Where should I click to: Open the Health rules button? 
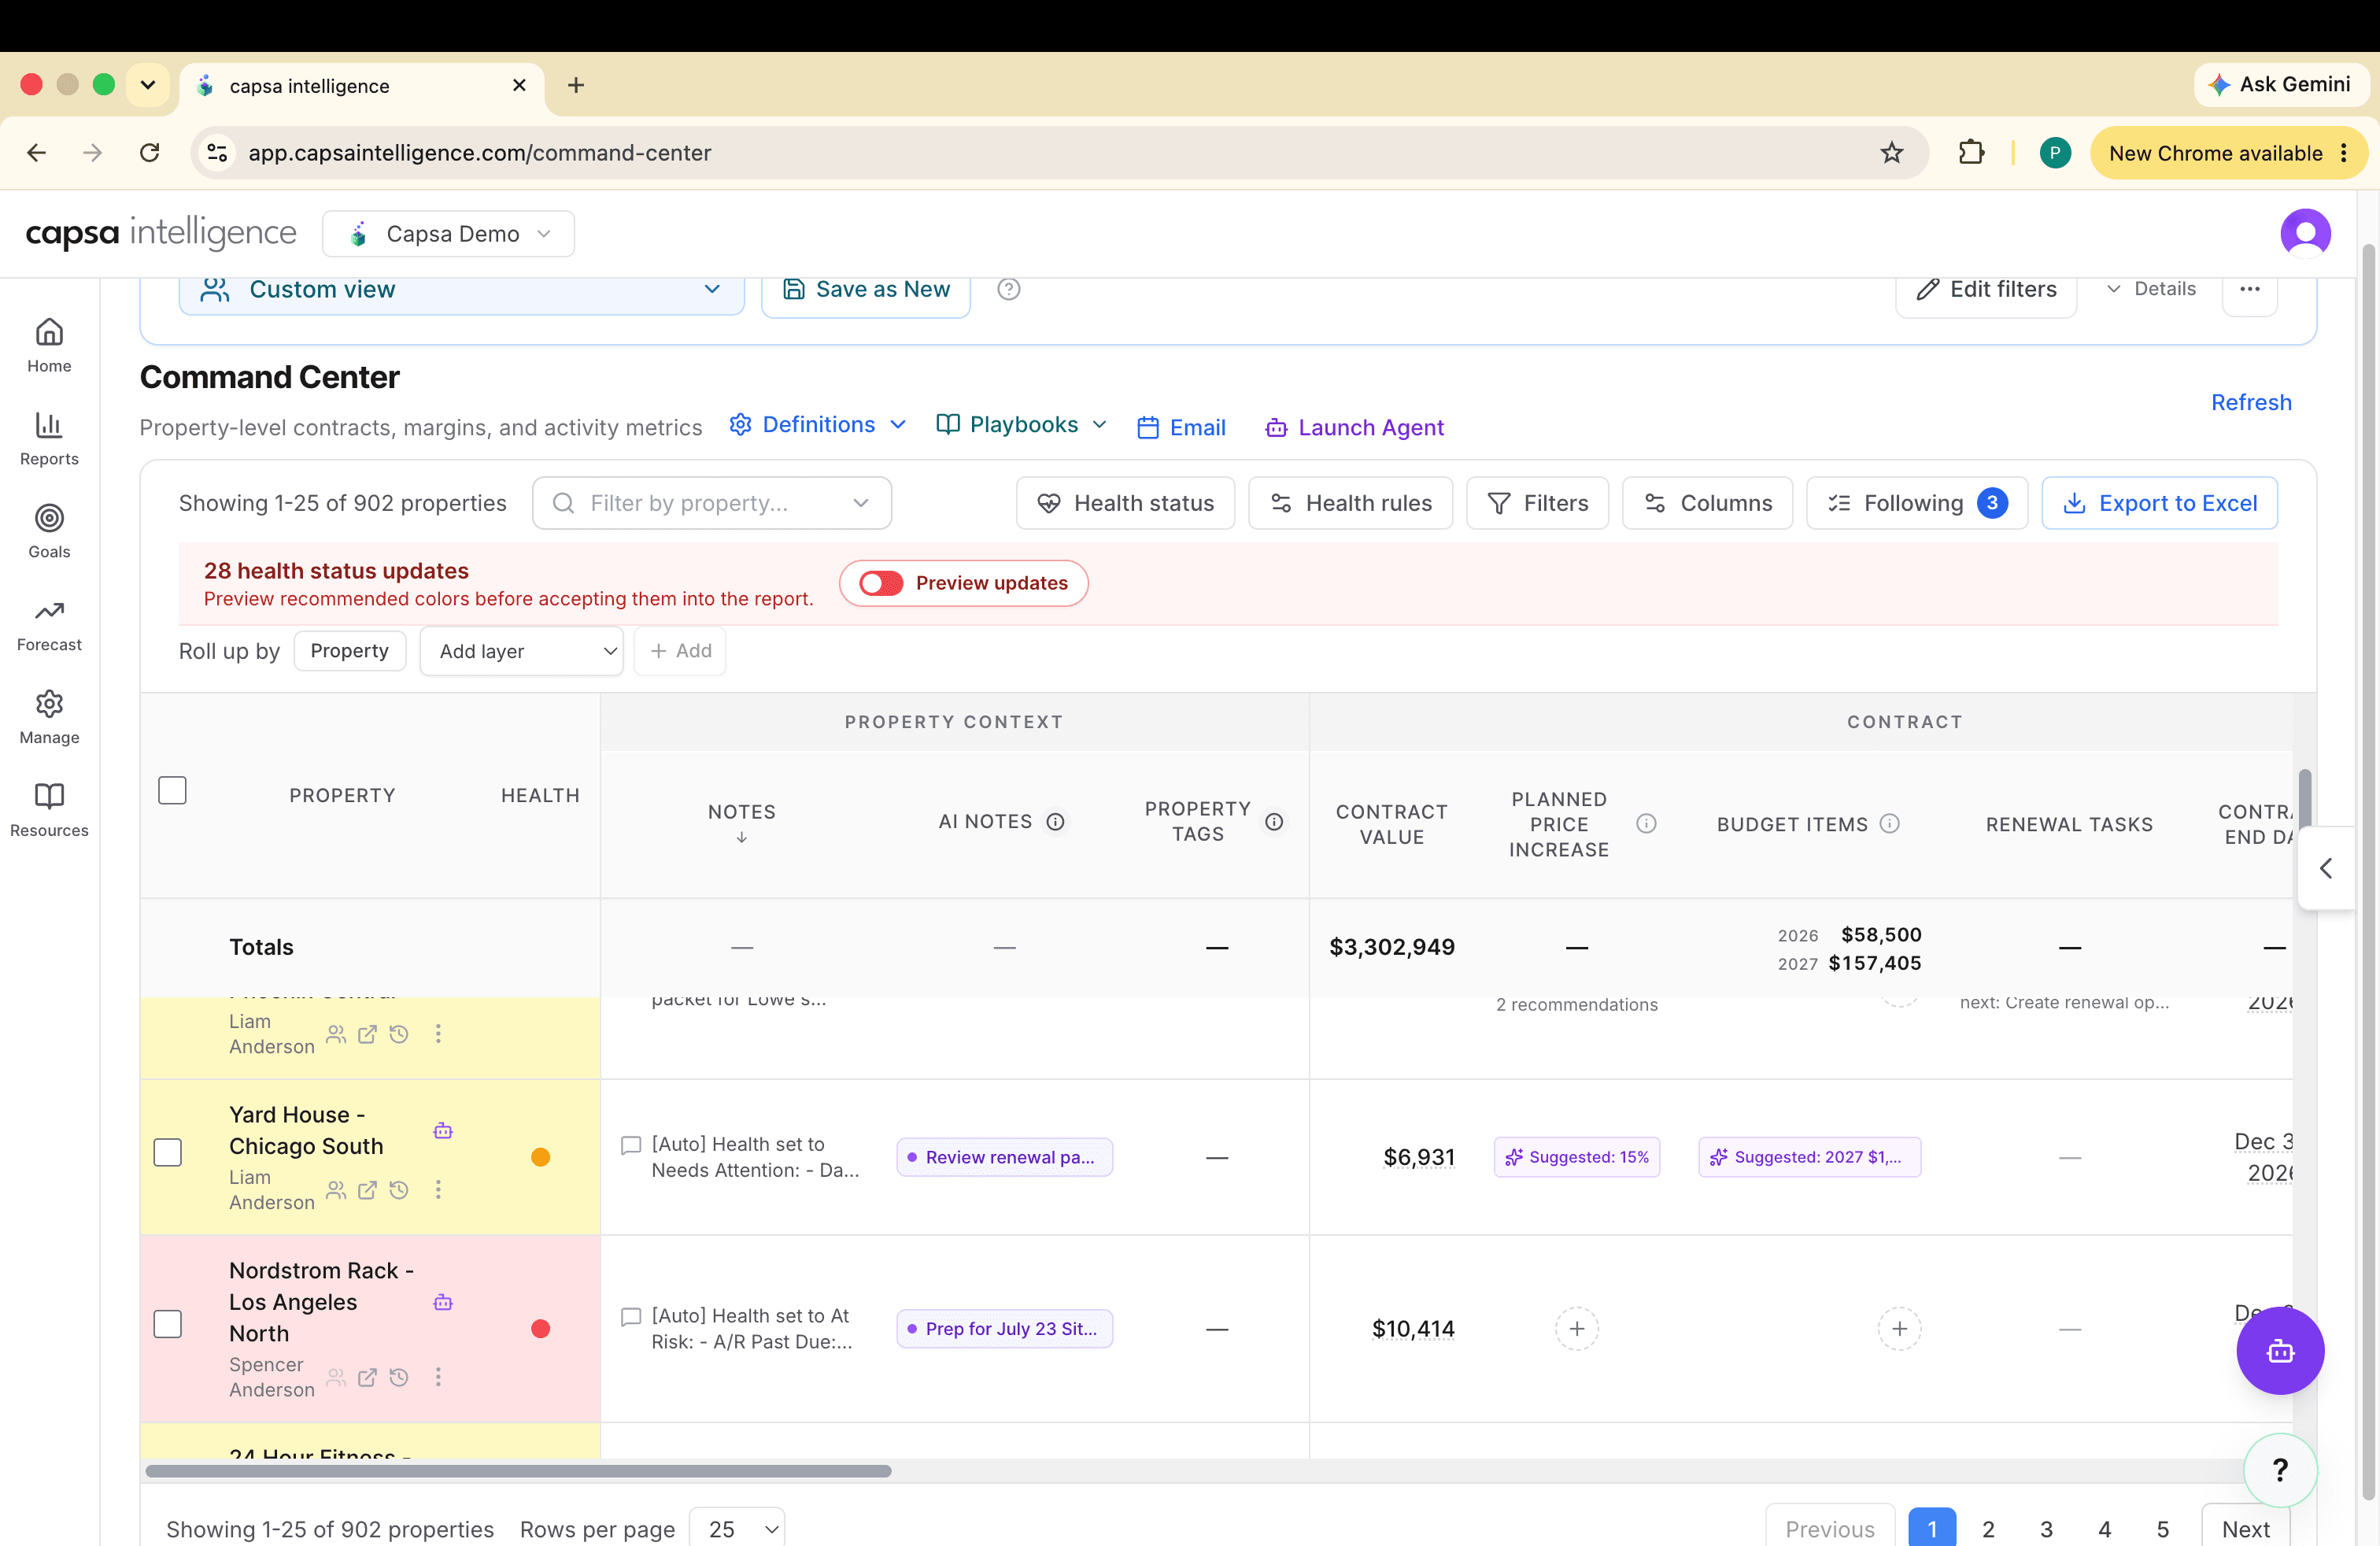[1350, 503]
